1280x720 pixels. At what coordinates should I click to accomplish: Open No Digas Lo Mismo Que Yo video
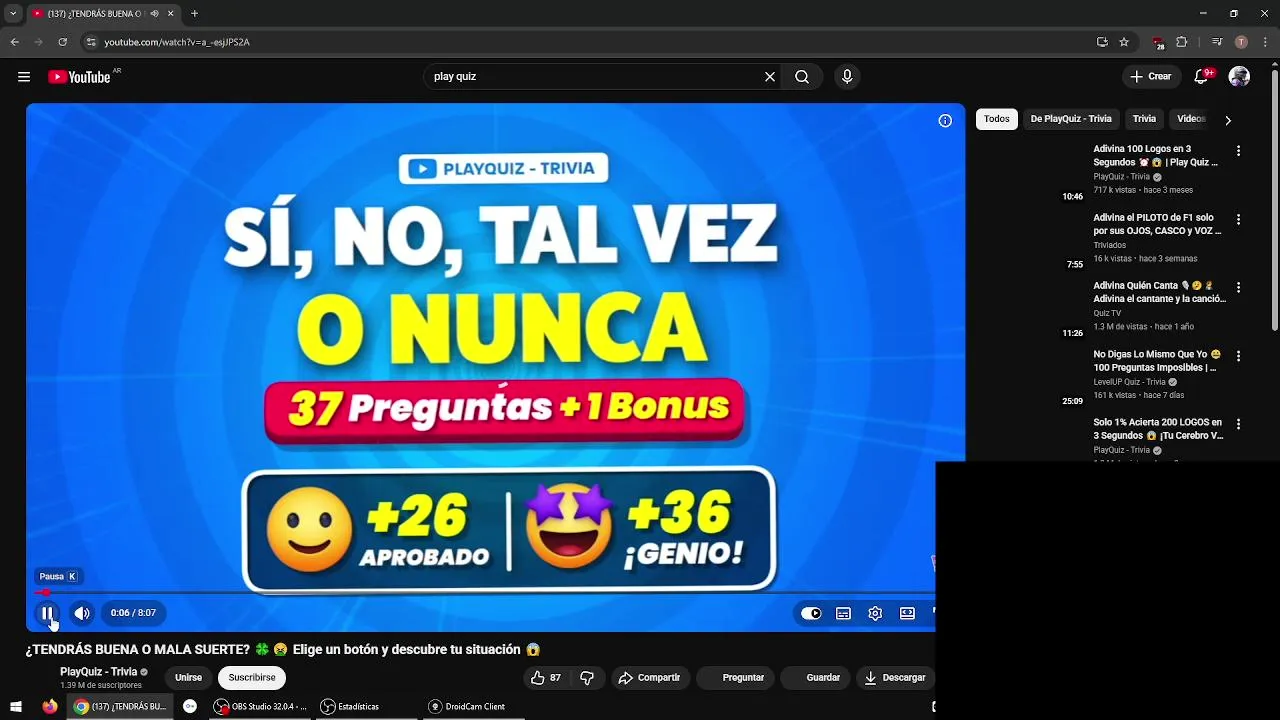[x=1157, y=361]
